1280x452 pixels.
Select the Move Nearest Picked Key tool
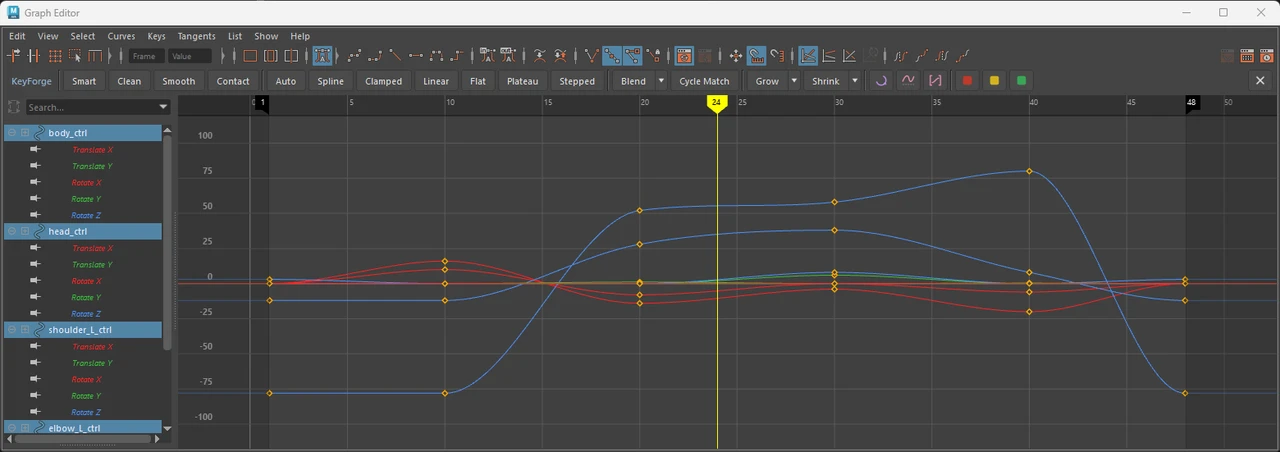click(13, 56)
